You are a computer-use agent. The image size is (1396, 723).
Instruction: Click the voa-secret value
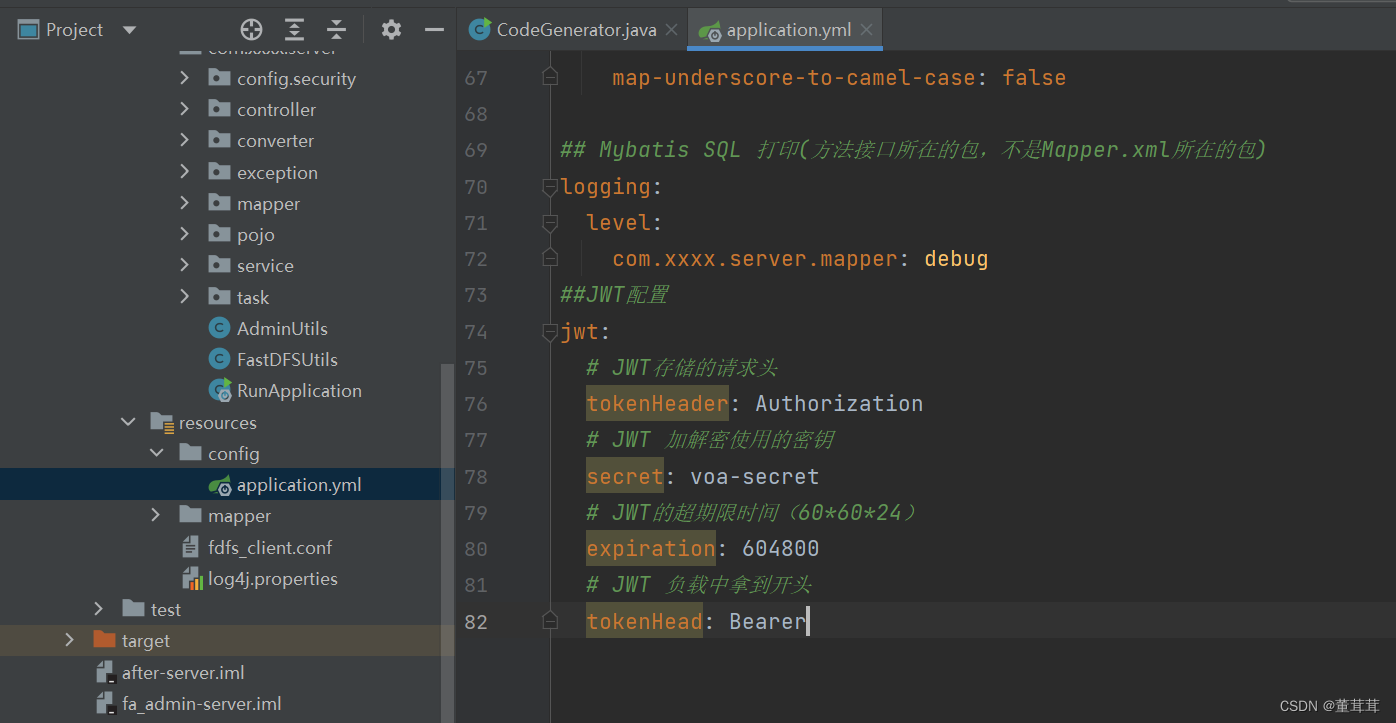coord(755,477)
